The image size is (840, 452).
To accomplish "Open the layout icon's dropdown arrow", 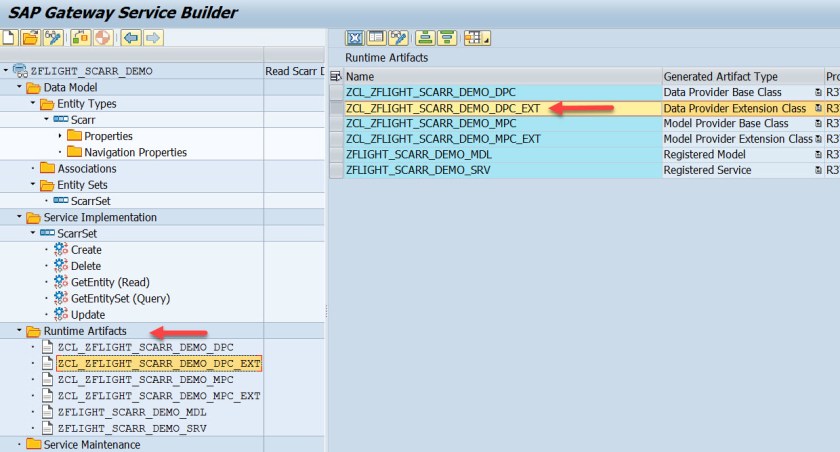I will tap(486, 41).
